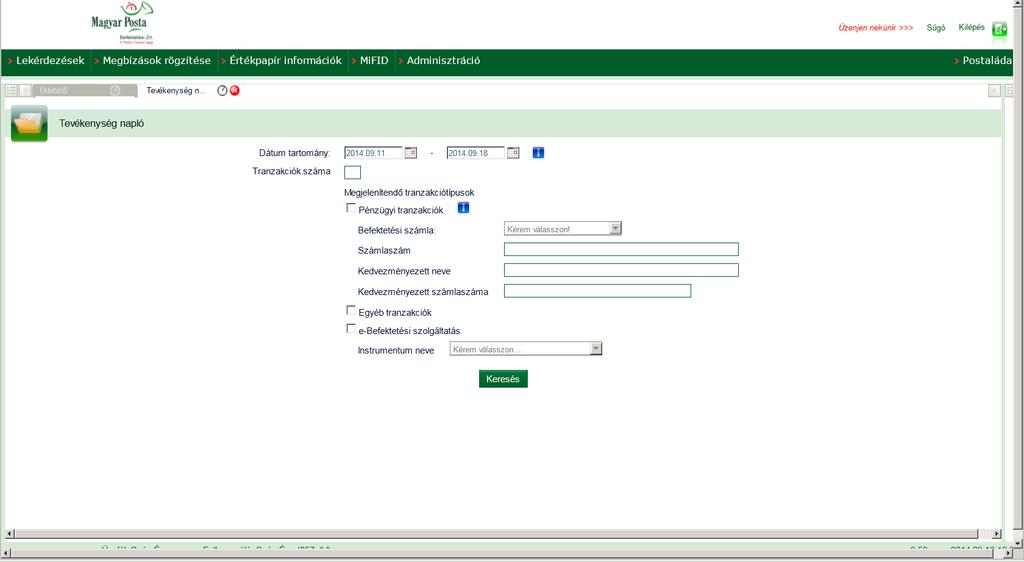Image resolution: width=1024 pixels, height=562 pixels.
Task: Enable Pénzügyi tranzakciók checkbox
Action: (351, 208)
